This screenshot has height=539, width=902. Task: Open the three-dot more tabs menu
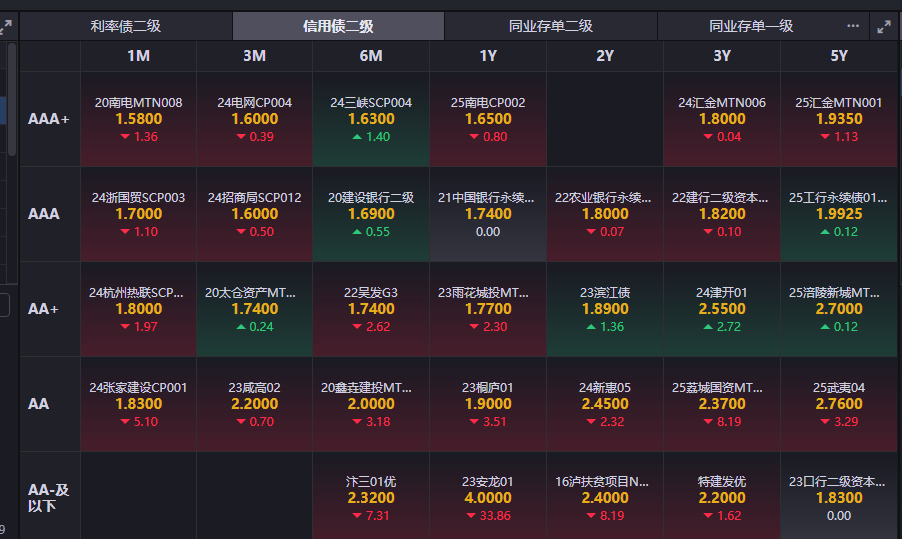[x=853, y=26]
